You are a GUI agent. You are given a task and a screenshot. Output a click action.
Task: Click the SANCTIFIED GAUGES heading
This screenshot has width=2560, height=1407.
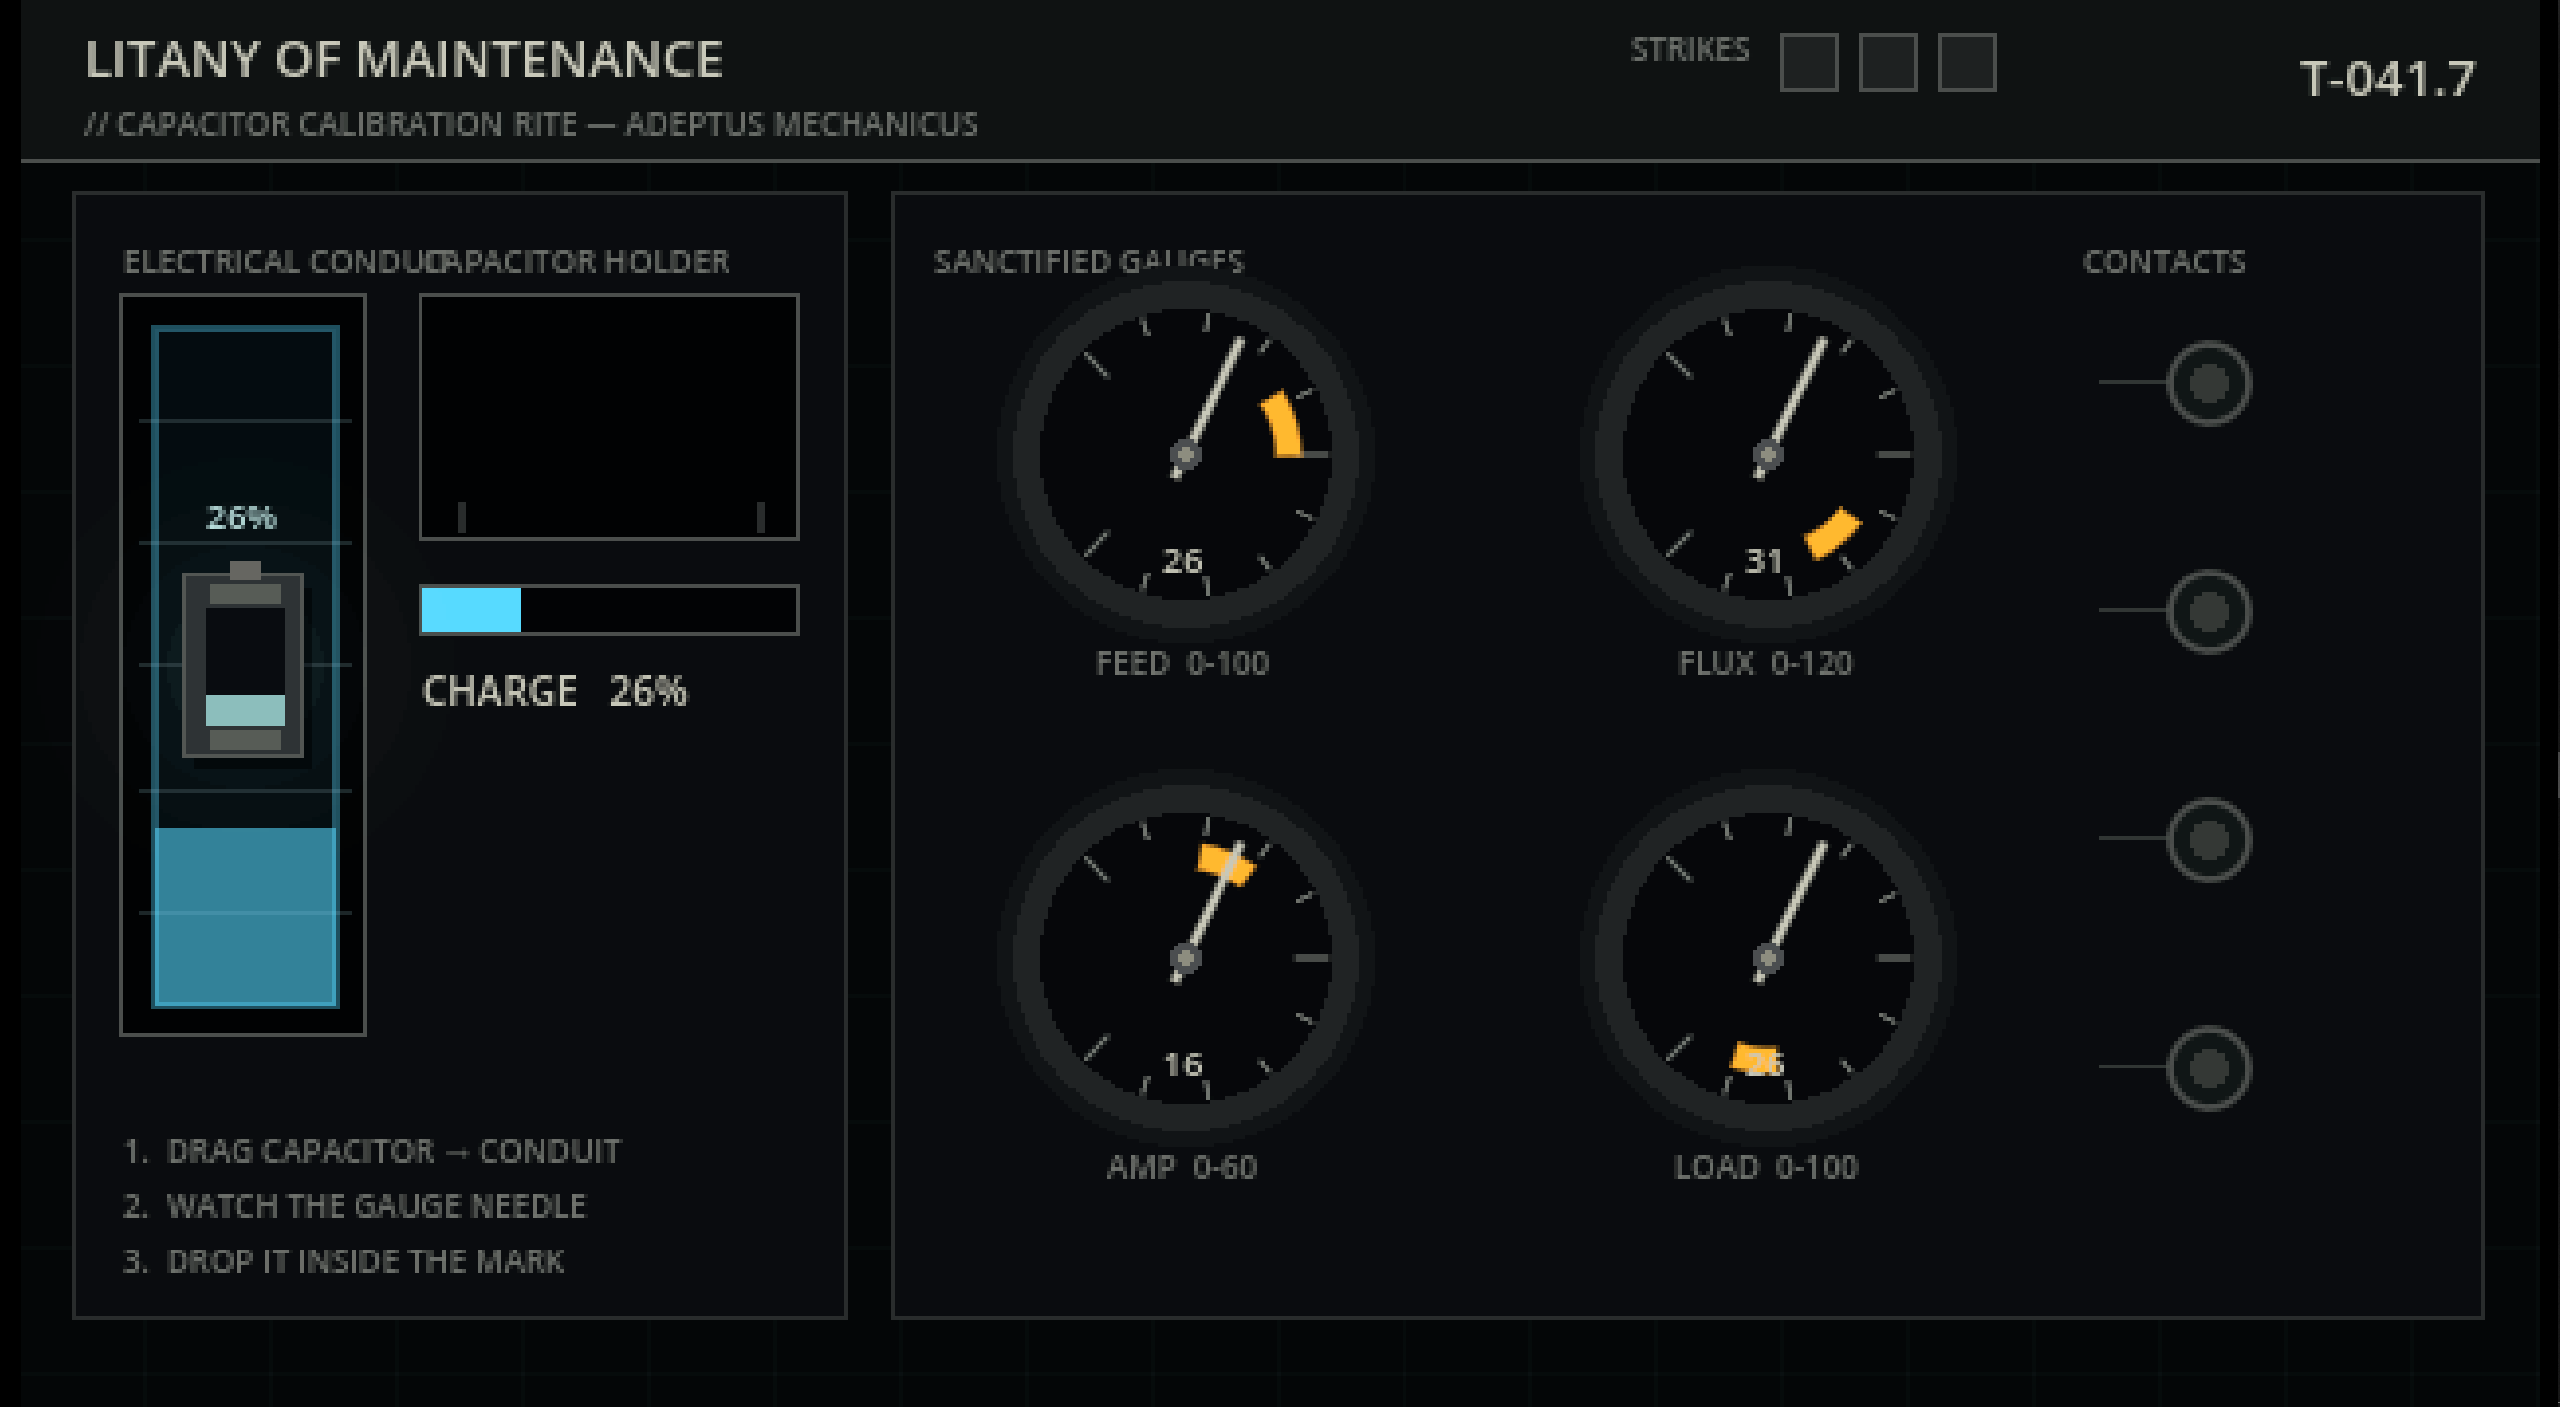(1088, 262)
